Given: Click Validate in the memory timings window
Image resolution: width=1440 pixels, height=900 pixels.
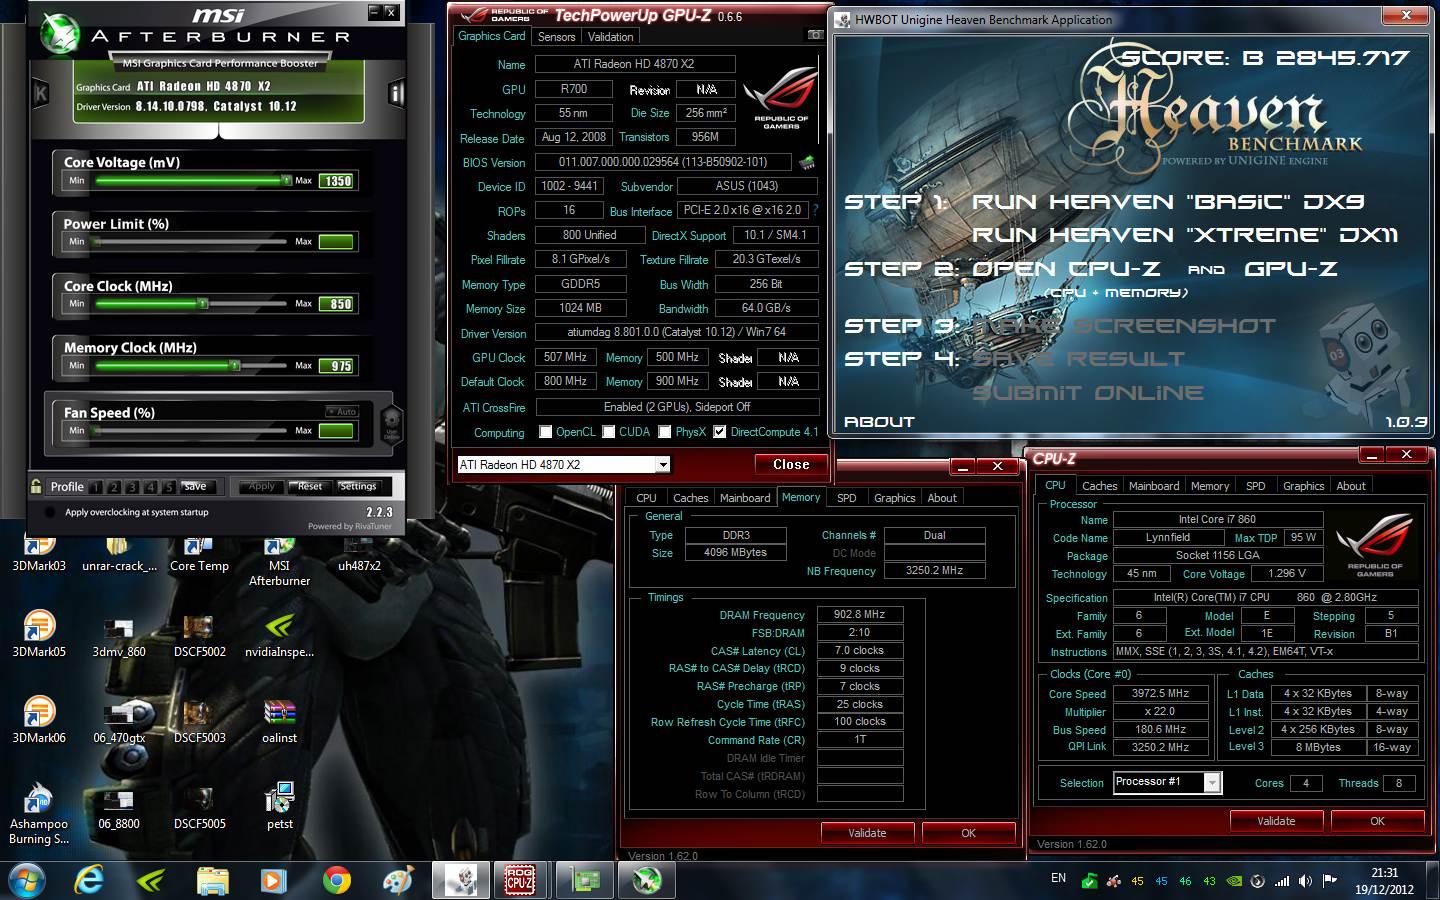Looking at the screenshot, I should pos(867,833).
